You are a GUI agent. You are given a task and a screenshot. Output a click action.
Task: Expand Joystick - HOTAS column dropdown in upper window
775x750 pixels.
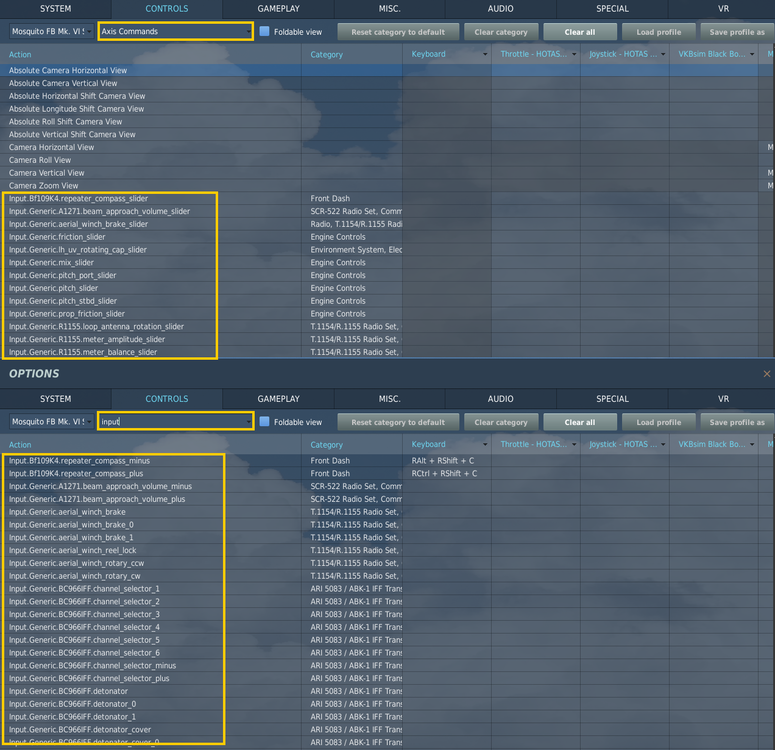tap(663, 54)
